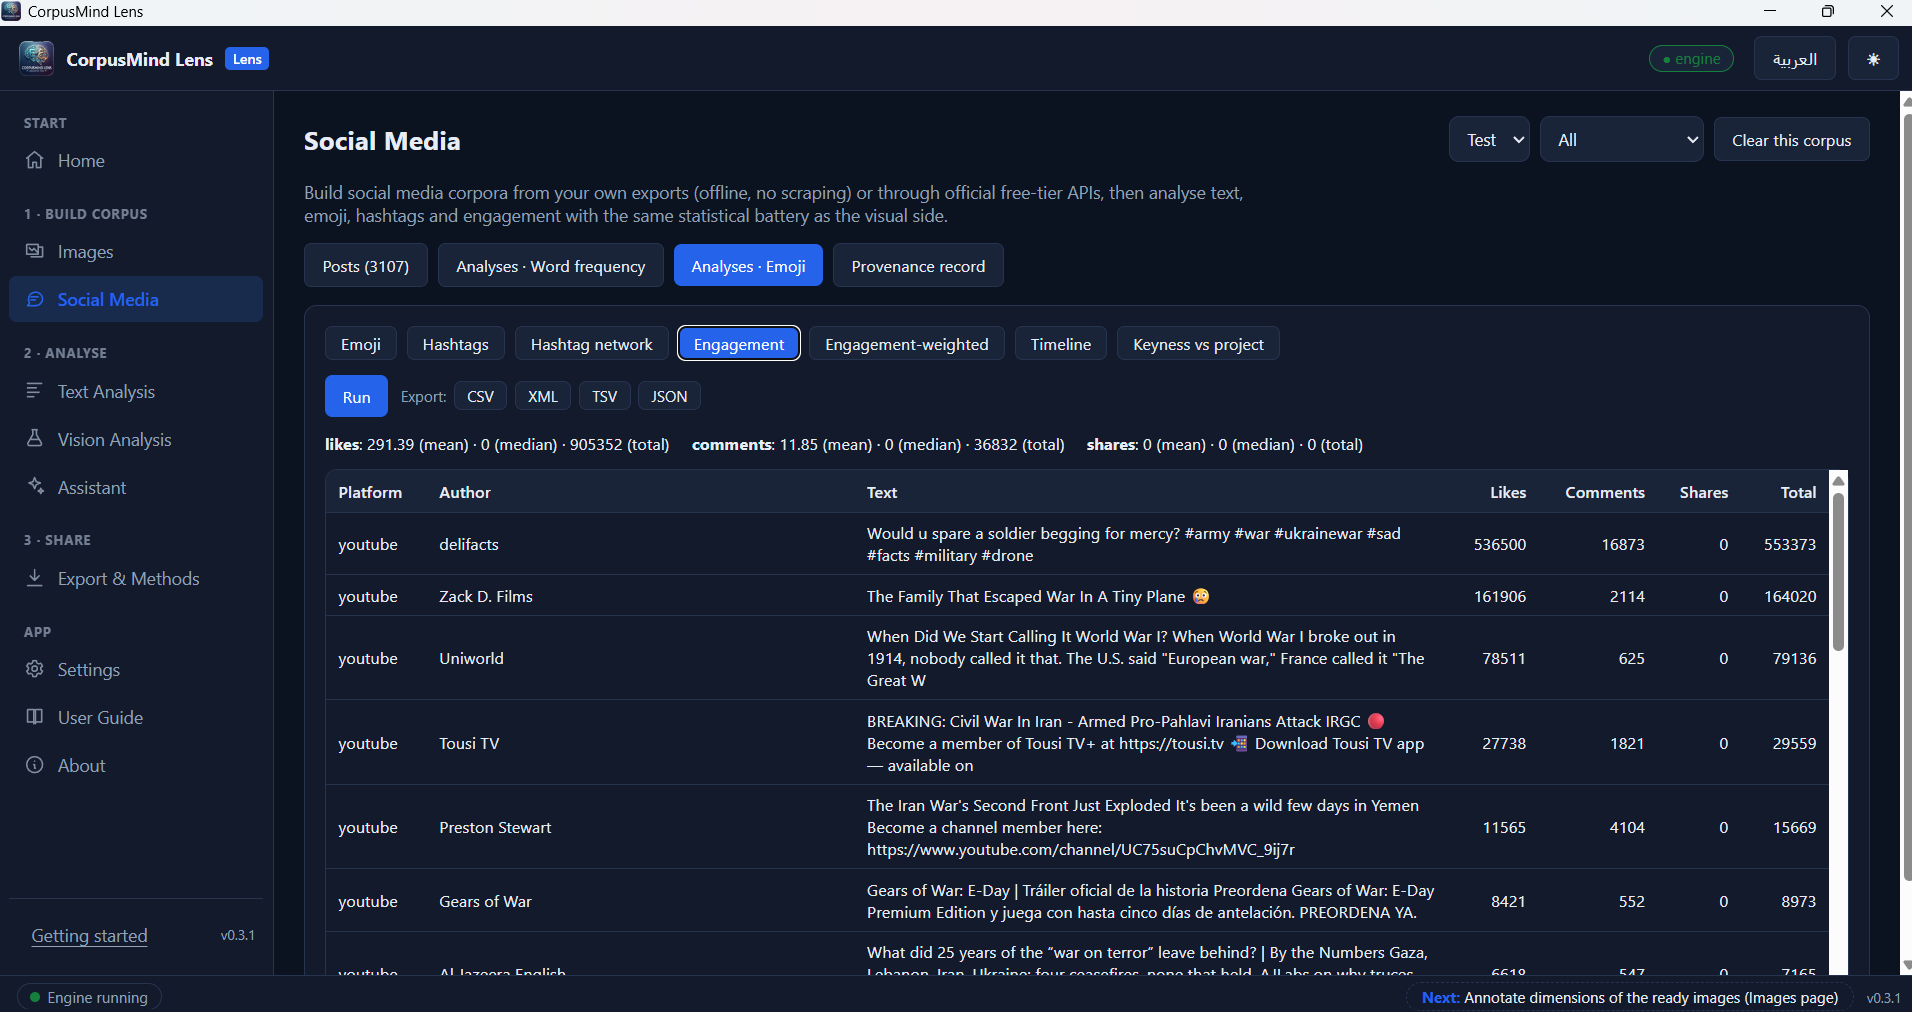The width and height of the screenshot is (1912, 1012).
Task: Click the Social Media sidebar icon
Action: 35,299
